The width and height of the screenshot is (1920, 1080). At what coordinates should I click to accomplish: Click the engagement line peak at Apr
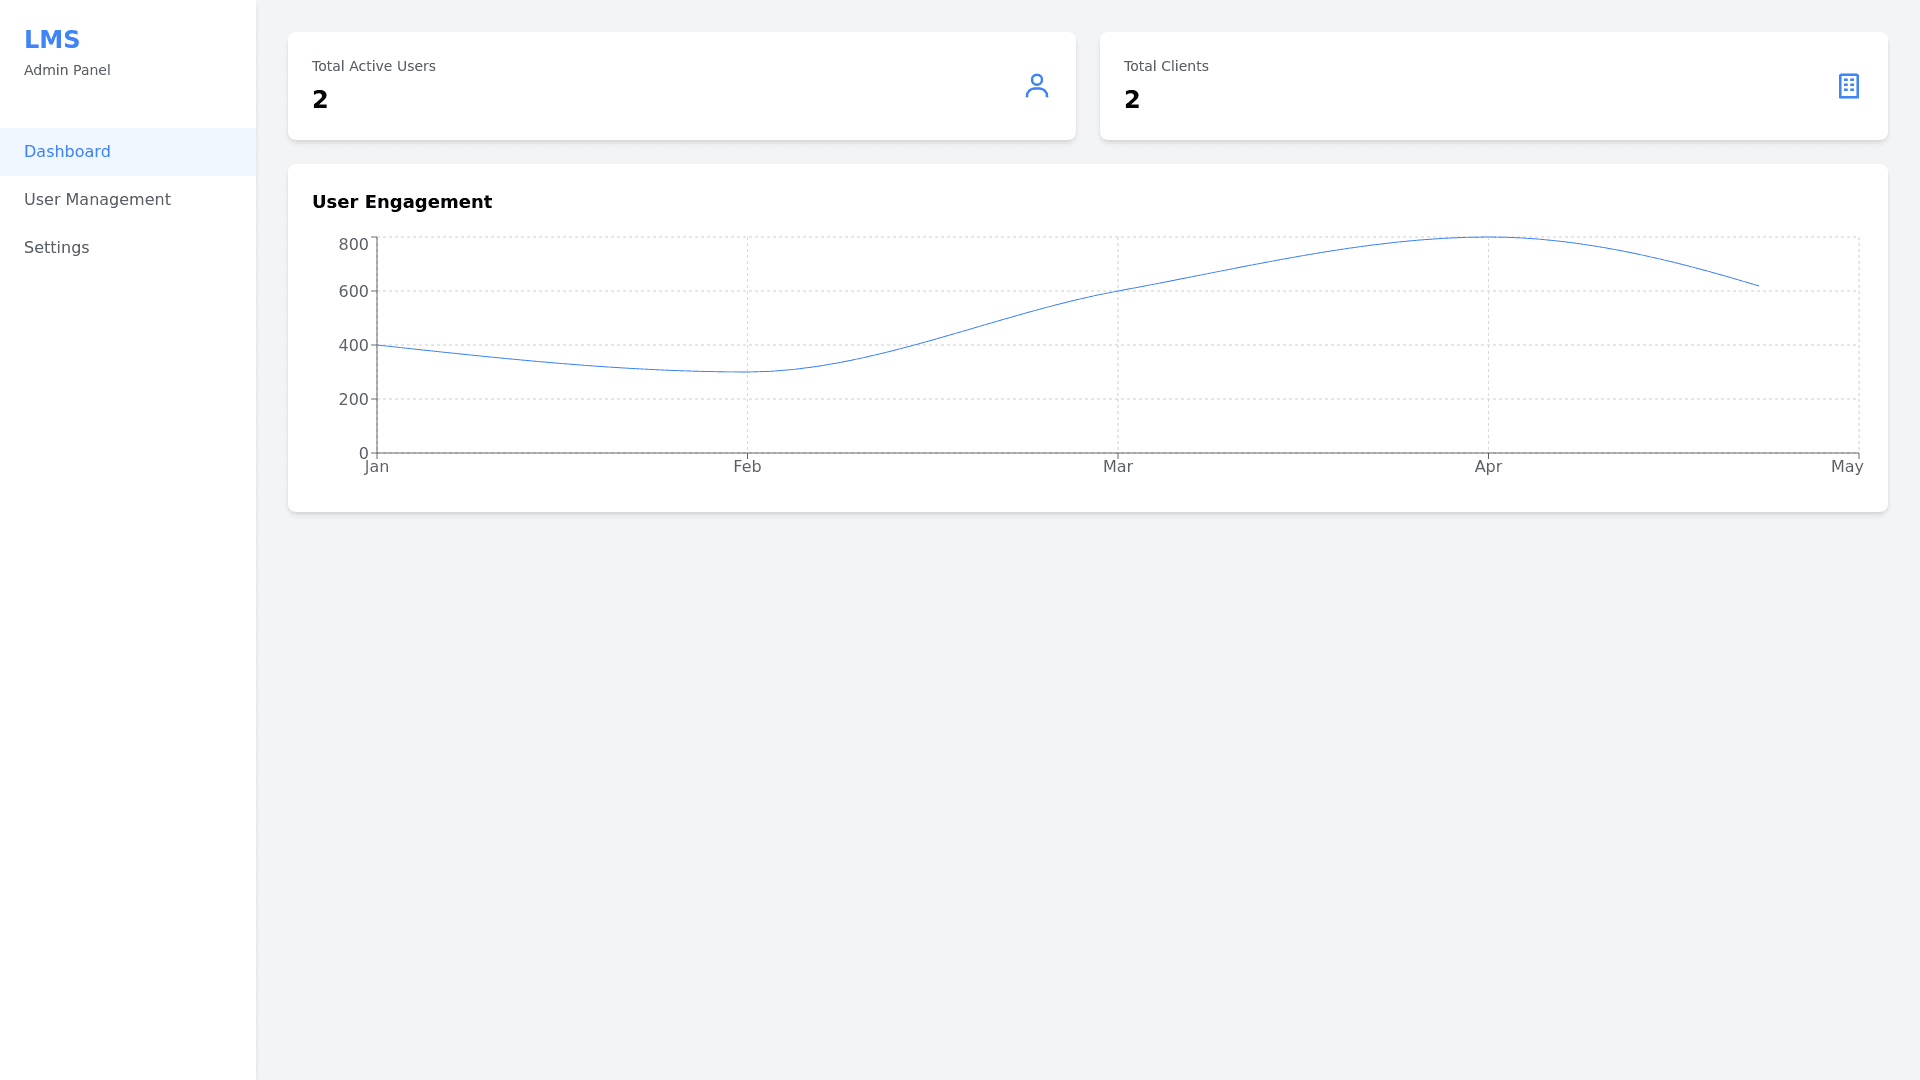(x=1488, y=237)
